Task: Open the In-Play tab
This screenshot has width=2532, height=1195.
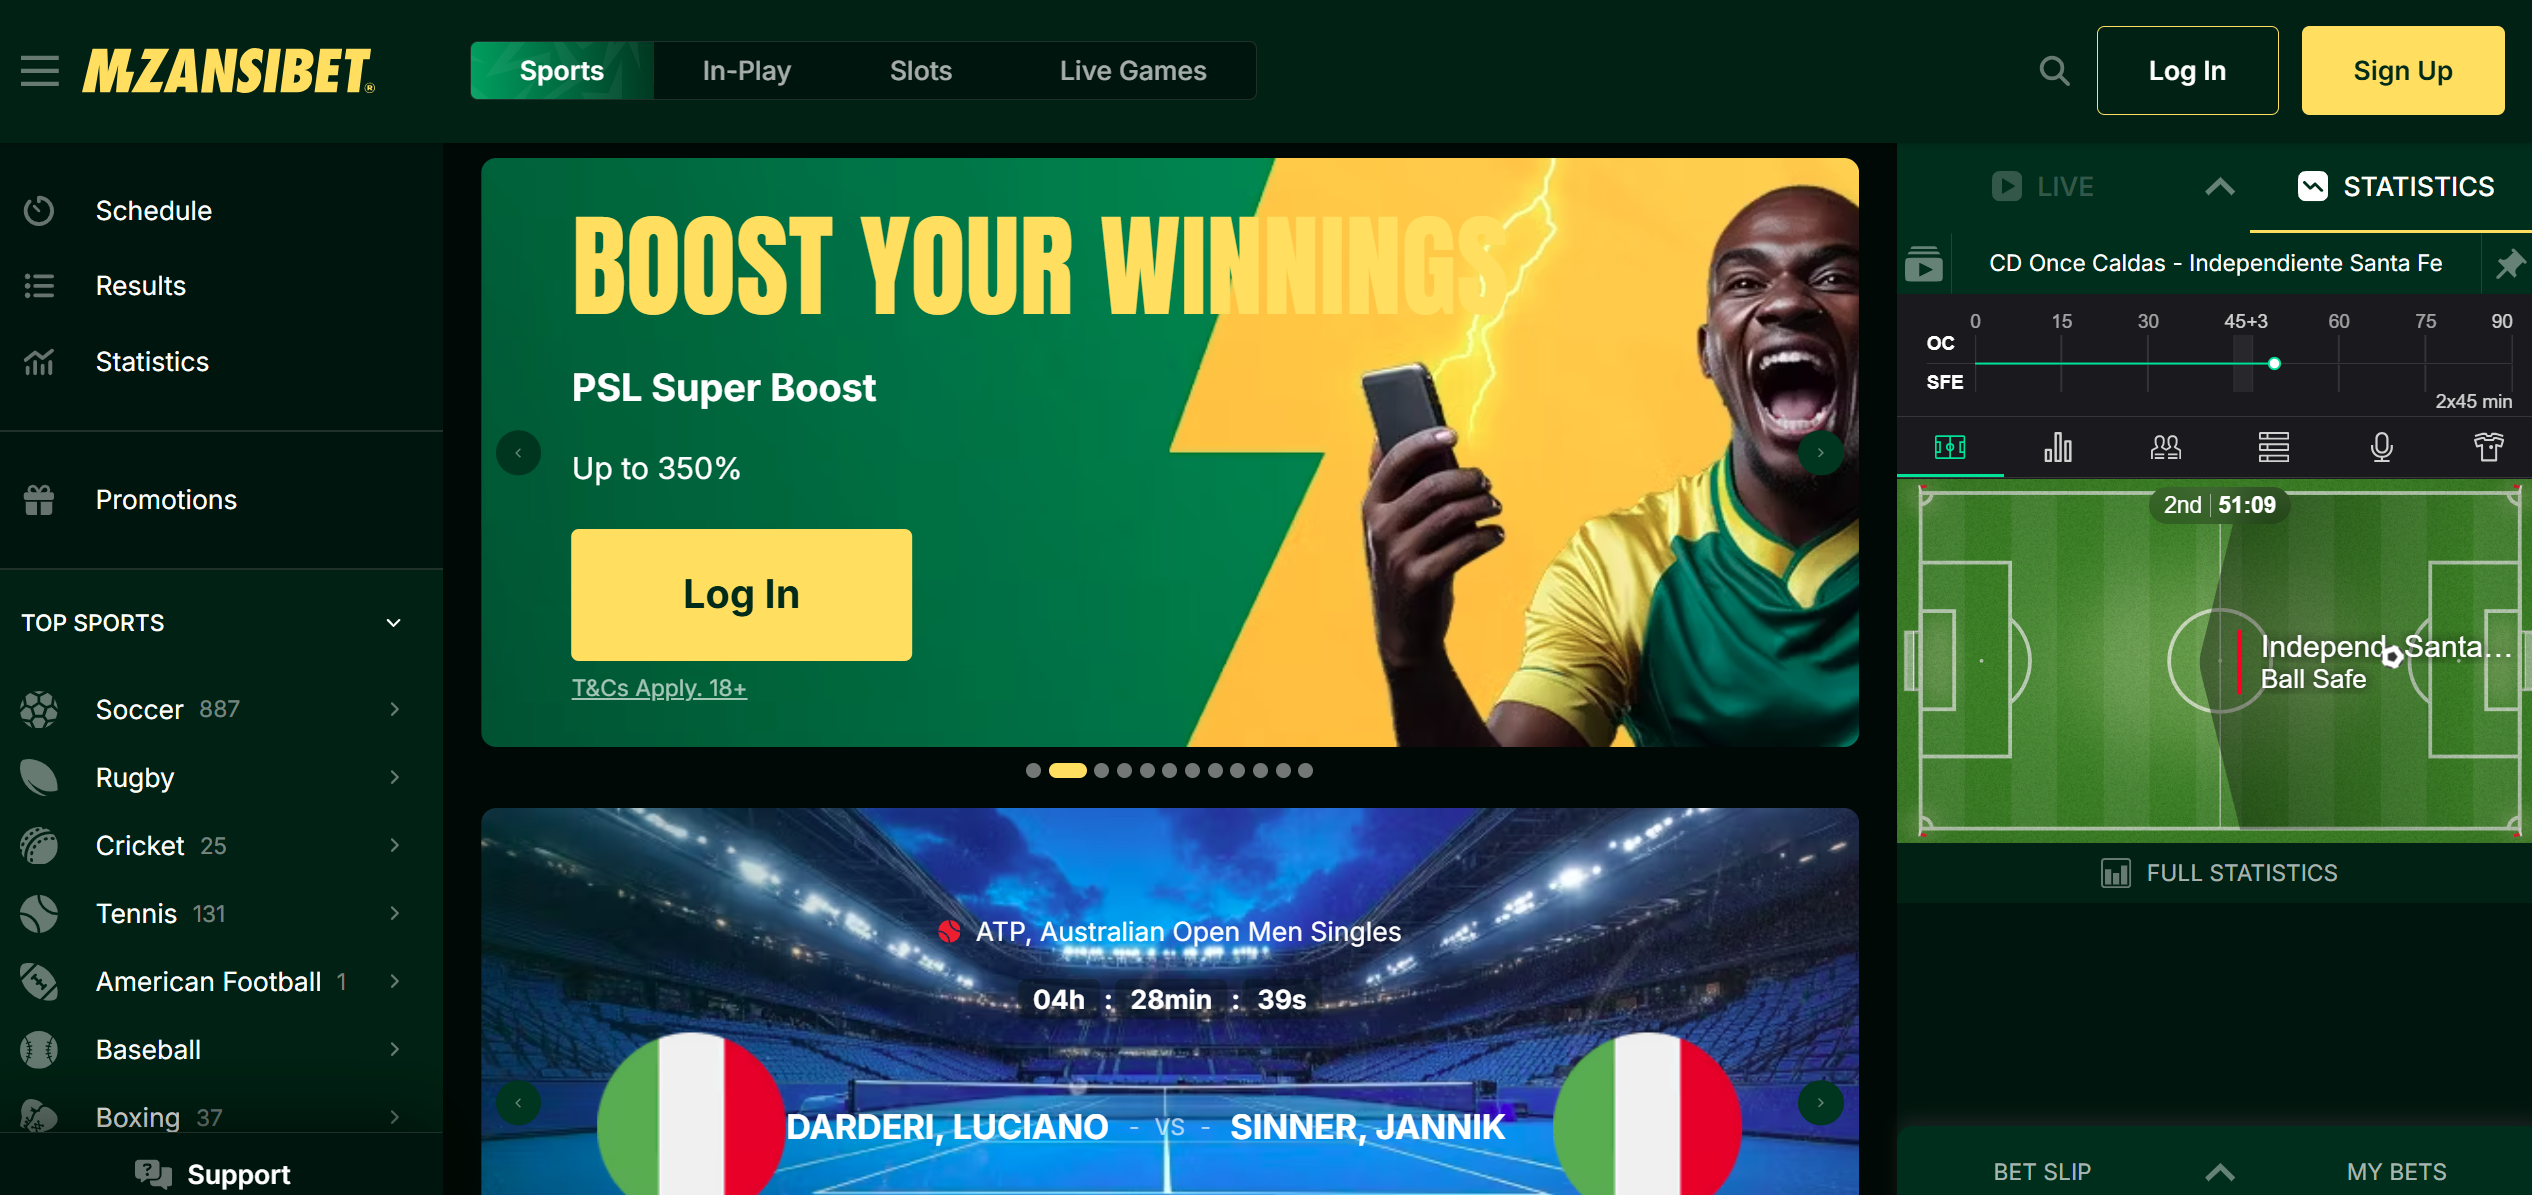Action: coord(746,71)
